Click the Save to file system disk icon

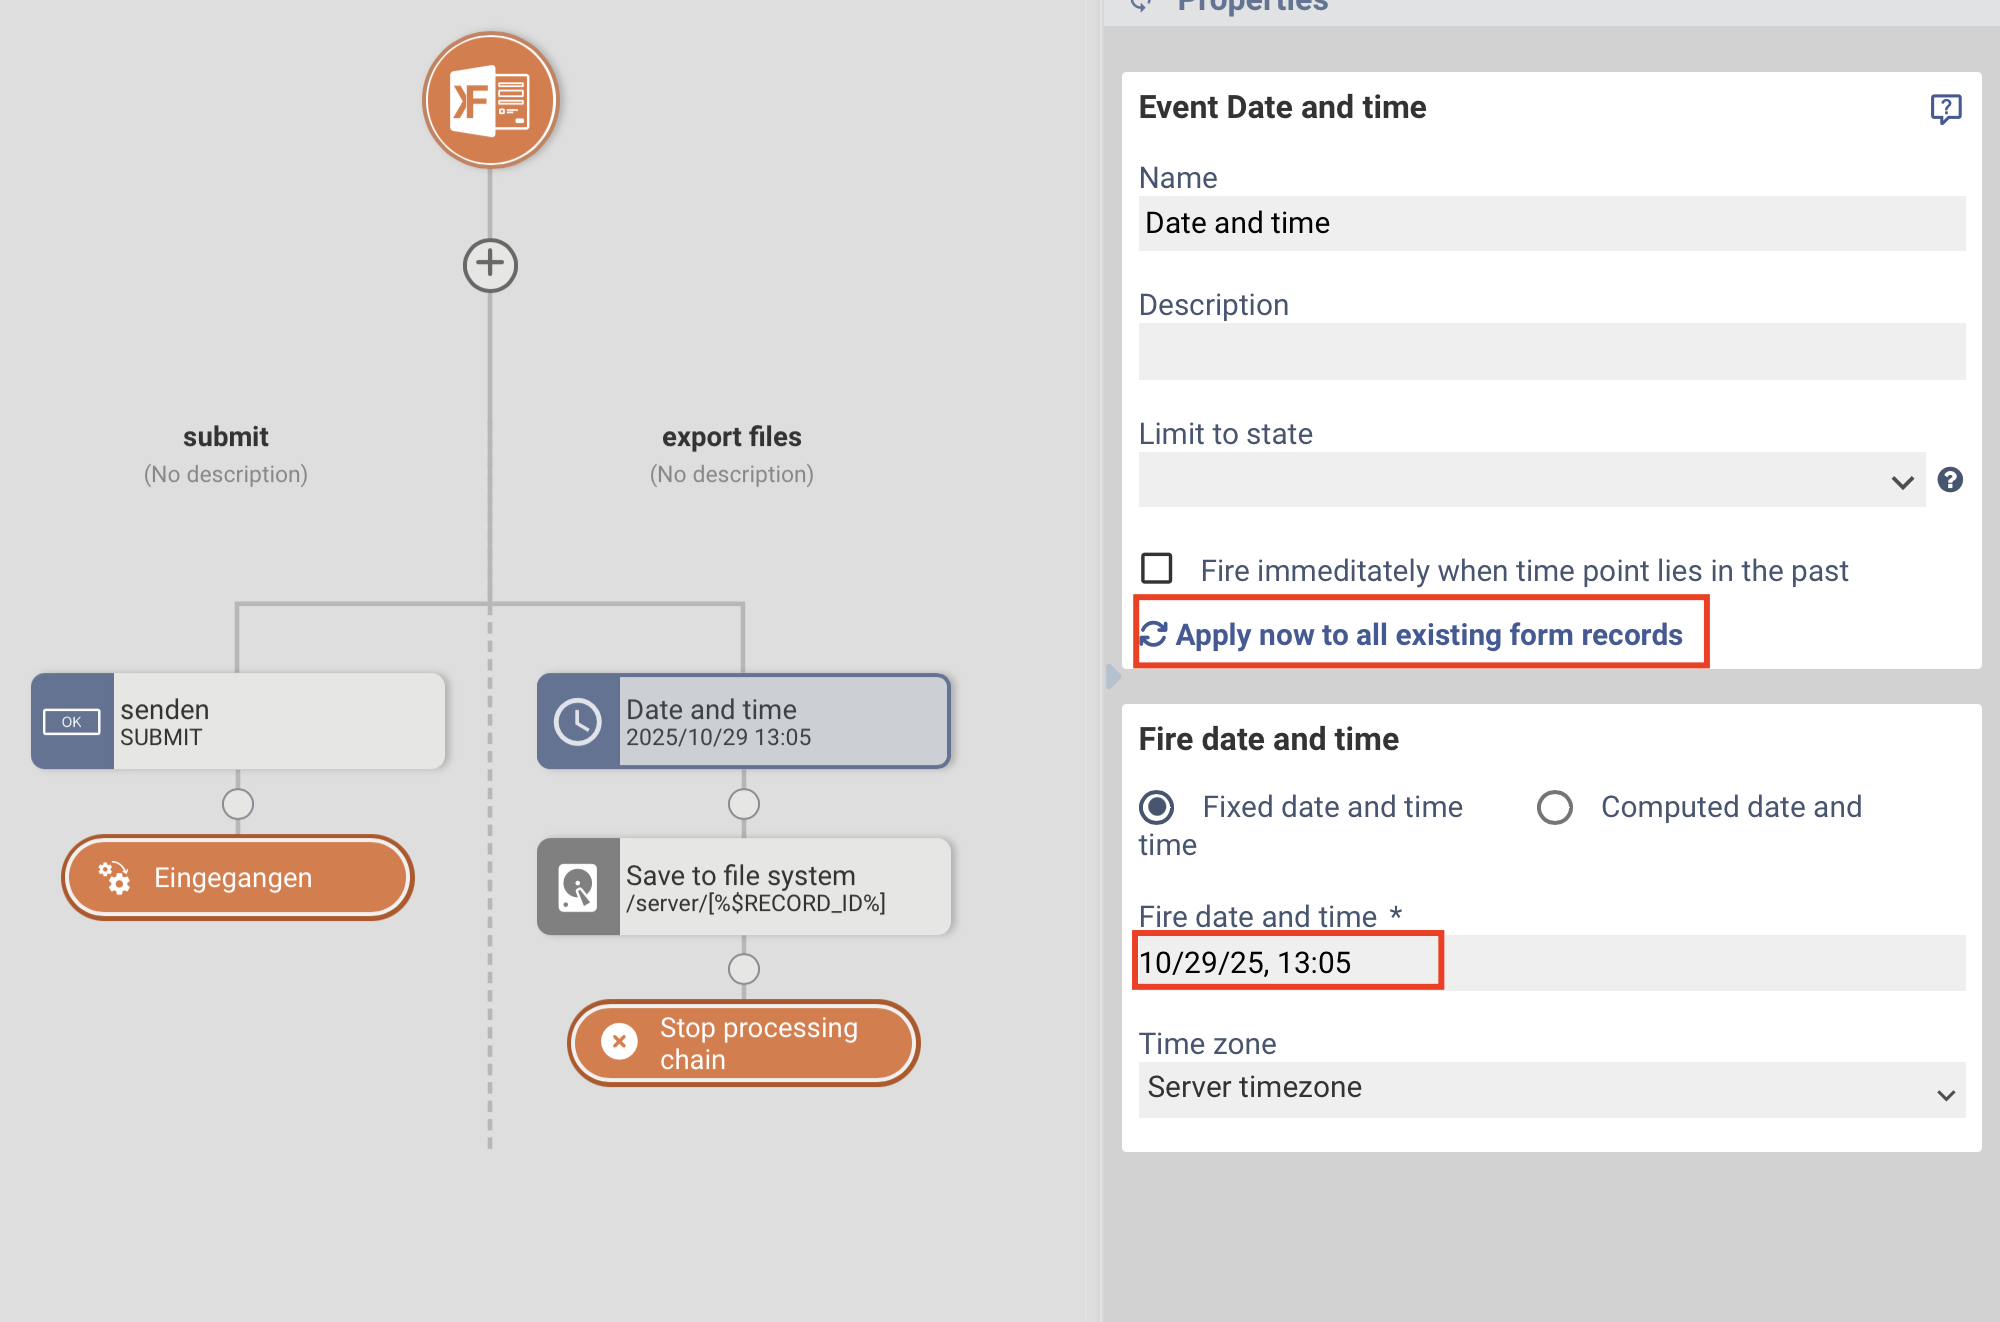[x=578, y=887]
